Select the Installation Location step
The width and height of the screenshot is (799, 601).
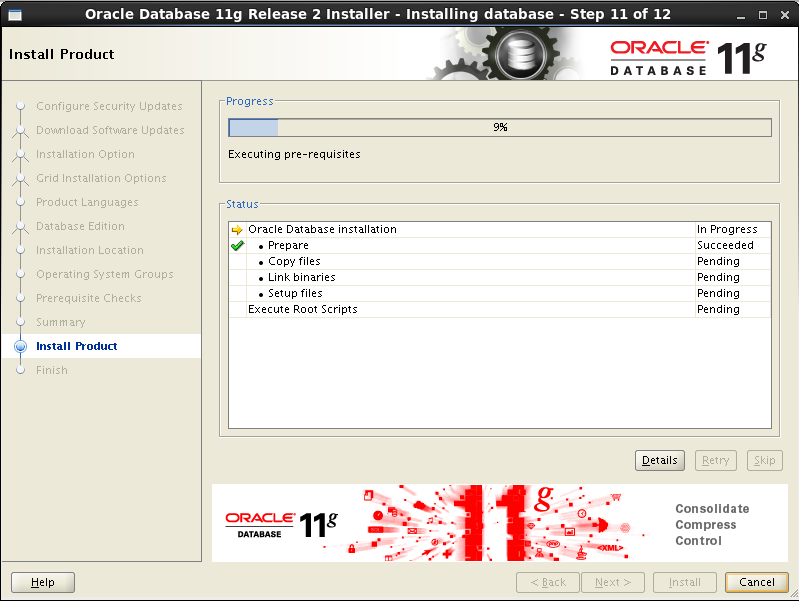[x=90, y=250]
